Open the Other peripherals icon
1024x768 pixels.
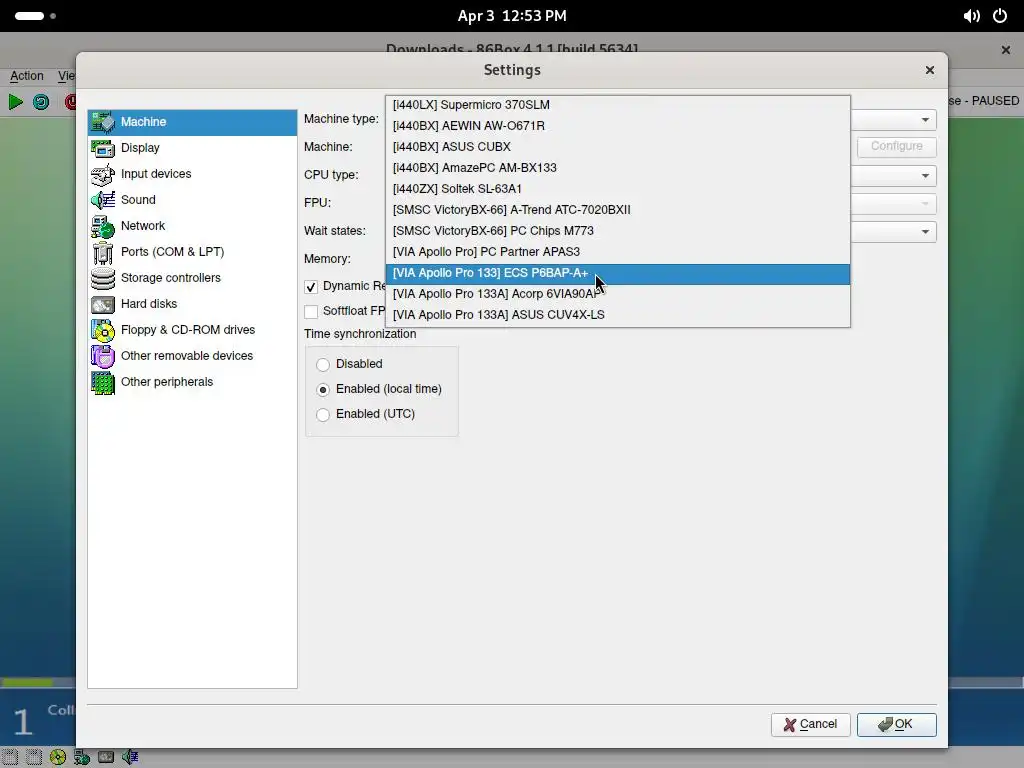tap(103, 382)
